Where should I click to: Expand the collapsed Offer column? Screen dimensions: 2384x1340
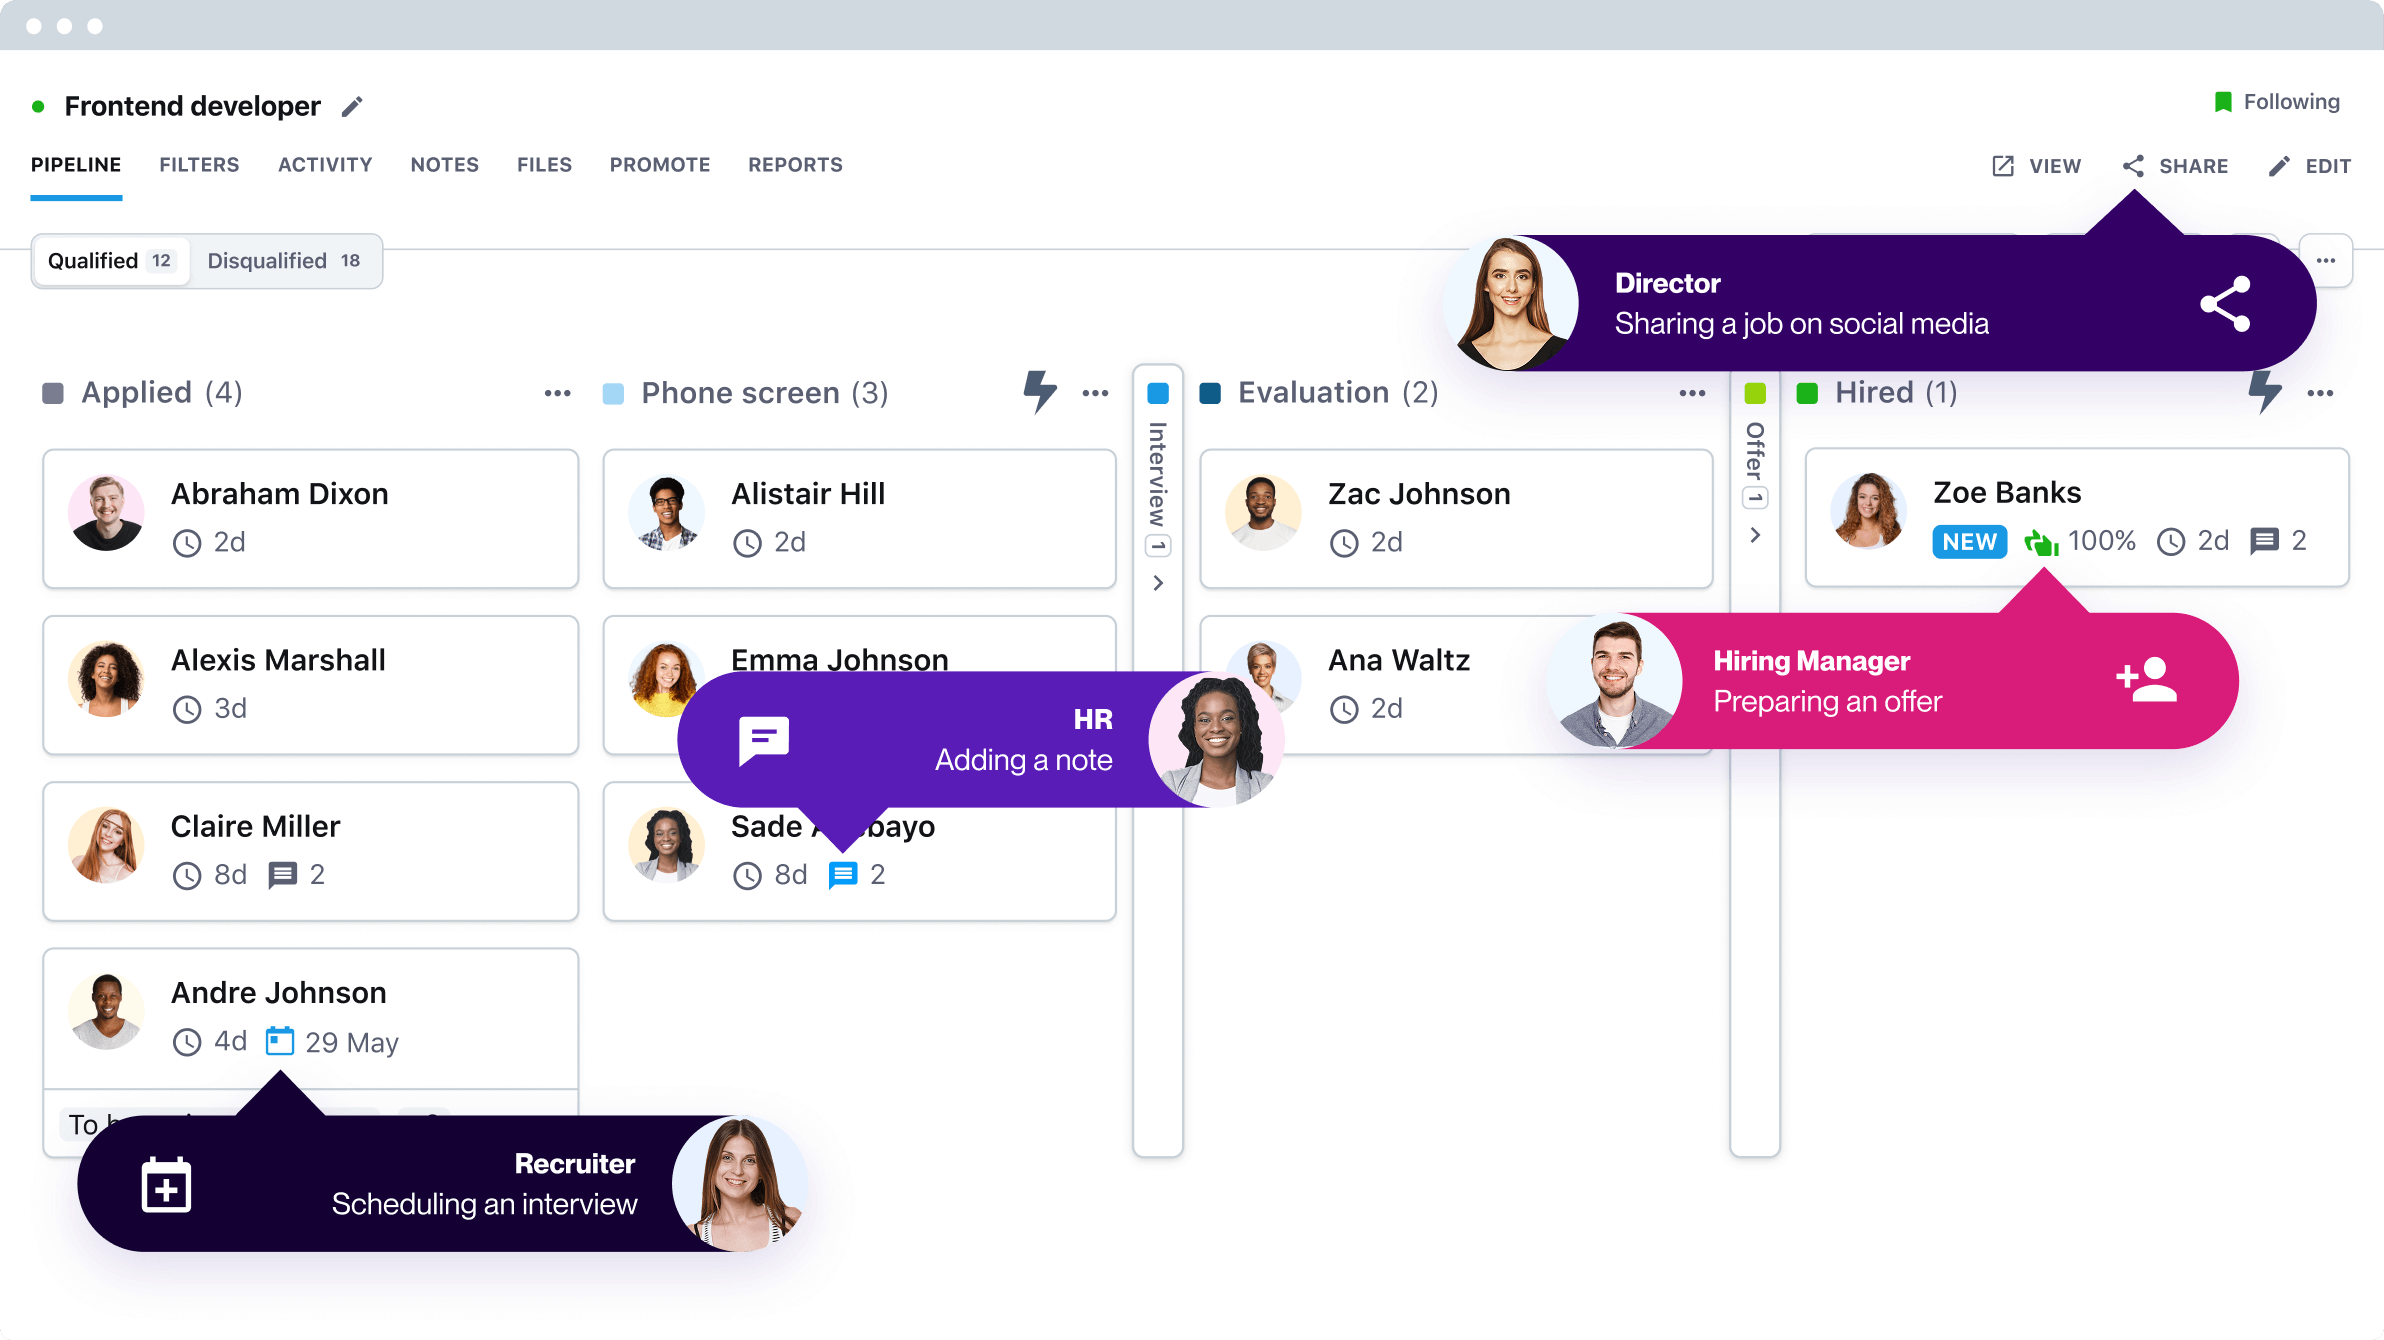click(x=1755, y=535)
